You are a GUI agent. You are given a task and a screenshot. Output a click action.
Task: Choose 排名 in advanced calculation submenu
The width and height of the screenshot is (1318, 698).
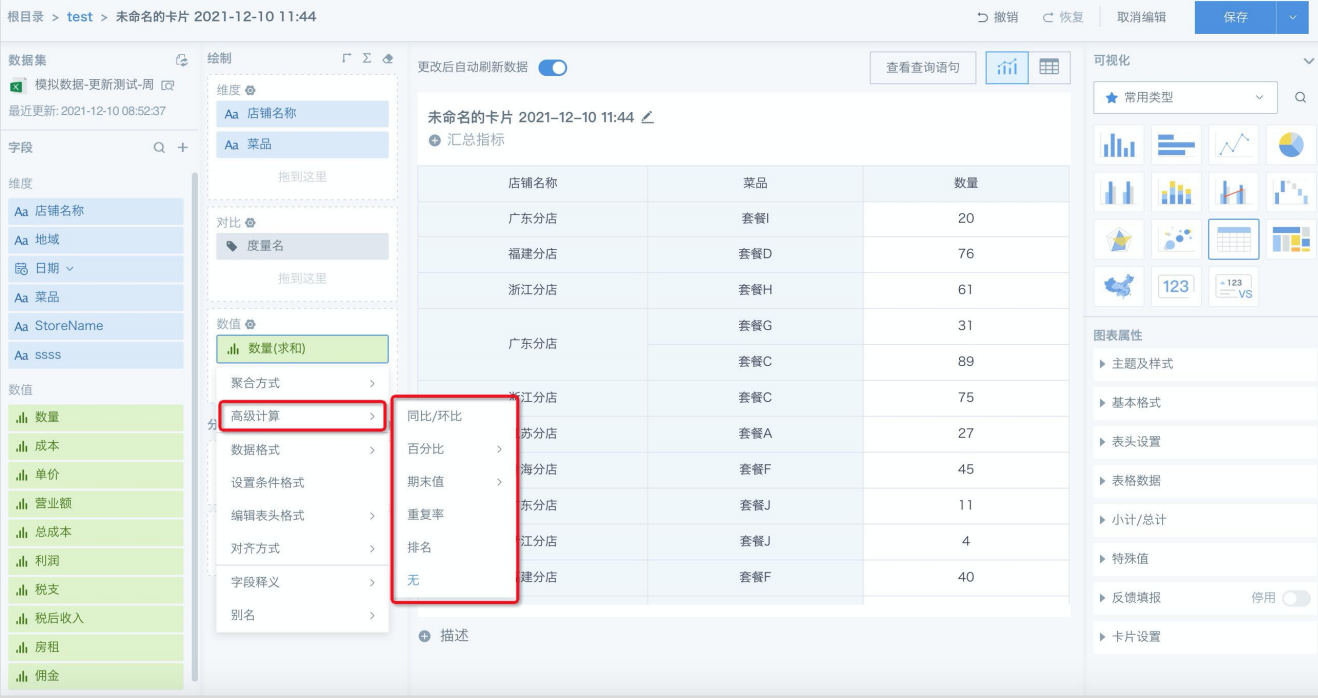[x=419, y=547]
